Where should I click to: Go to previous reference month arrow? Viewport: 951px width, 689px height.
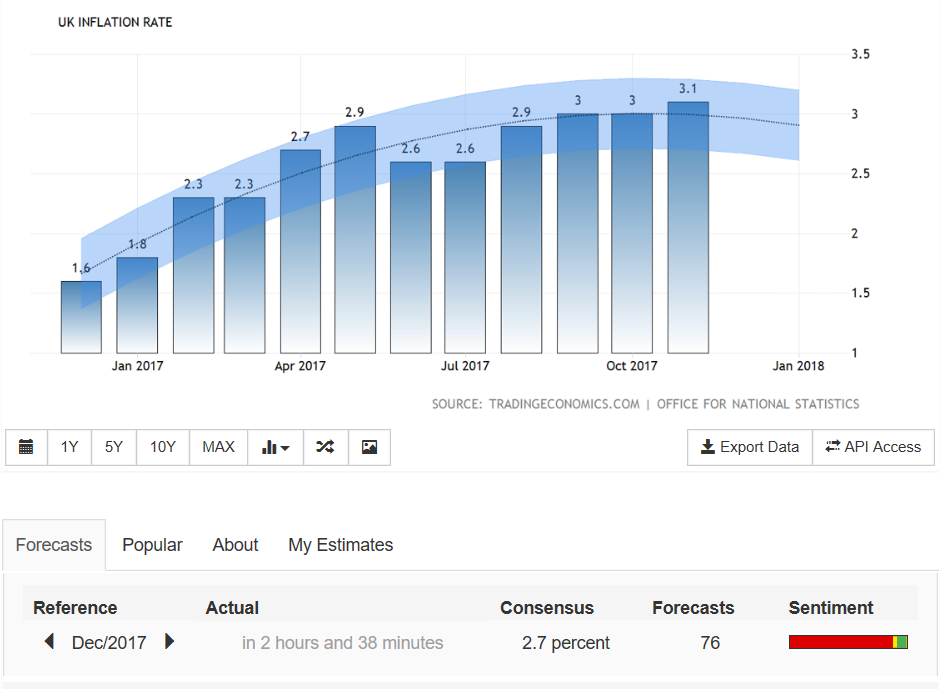click(x=49, y=642)
